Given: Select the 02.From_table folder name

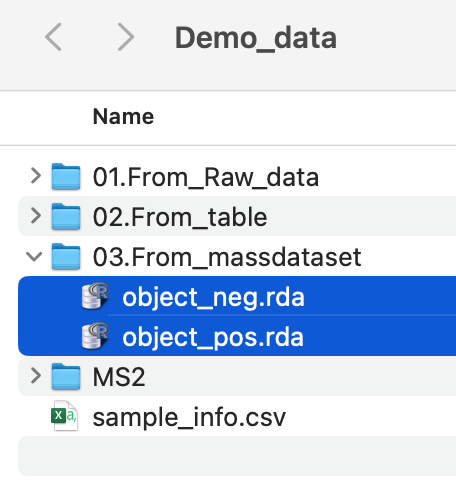Looking at the screenshot, I should tap(180, 217).
